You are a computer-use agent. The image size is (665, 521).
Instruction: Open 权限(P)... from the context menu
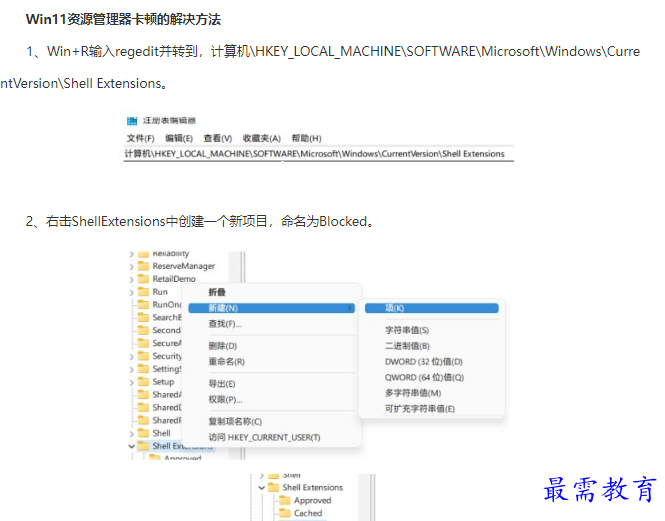tap(225, 399)
